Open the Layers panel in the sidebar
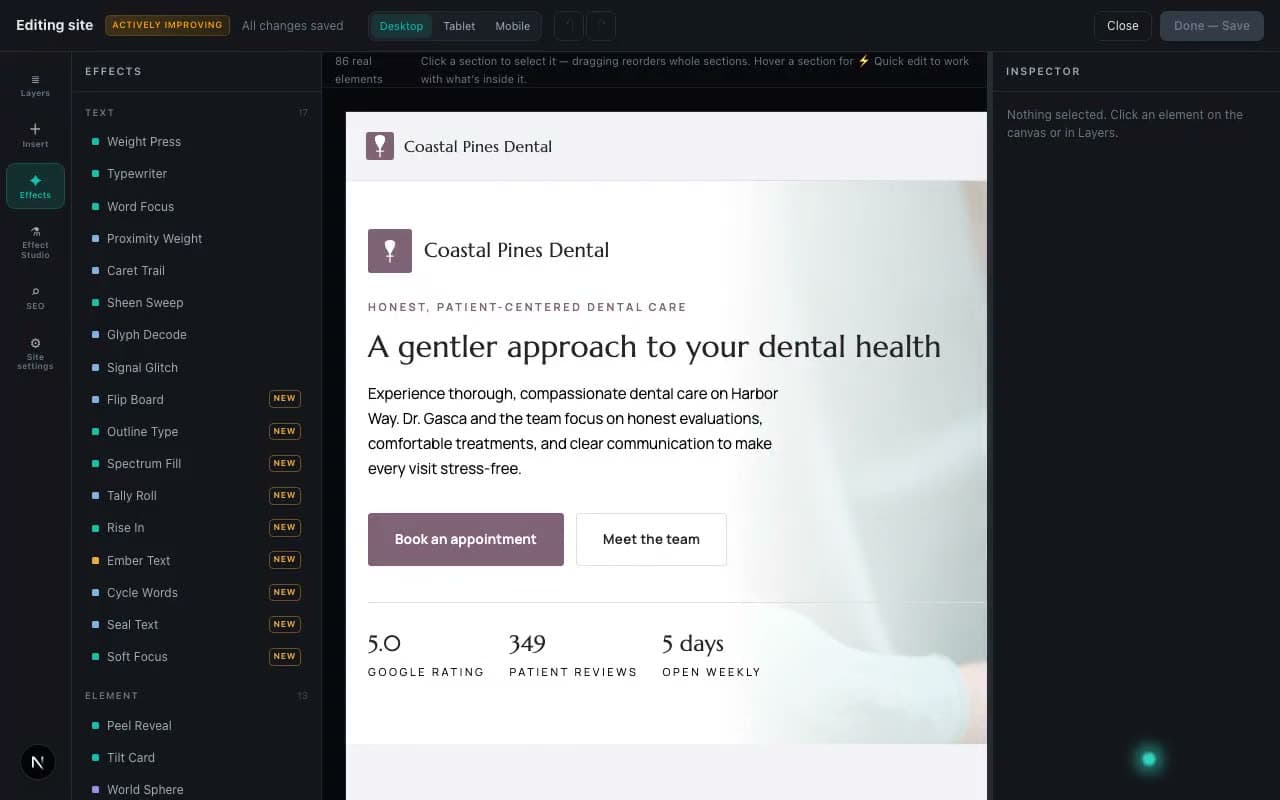This screenshot has height=800, width=1280. 35,85
